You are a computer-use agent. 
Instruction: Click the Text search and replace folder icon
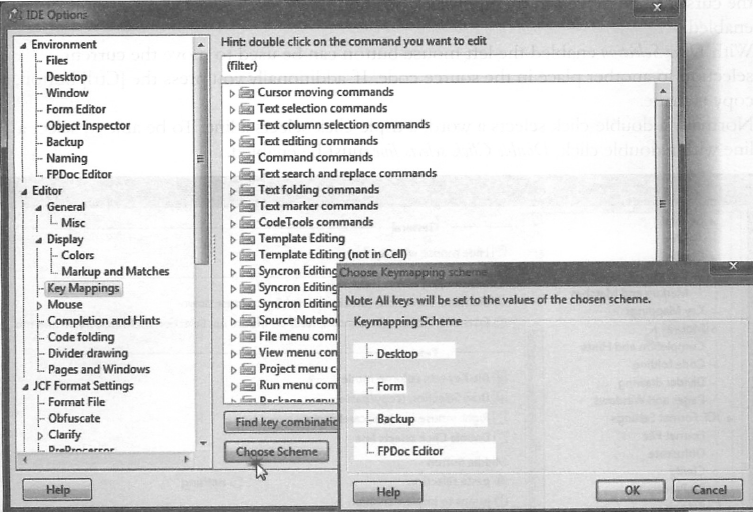[x=247, y=174]
